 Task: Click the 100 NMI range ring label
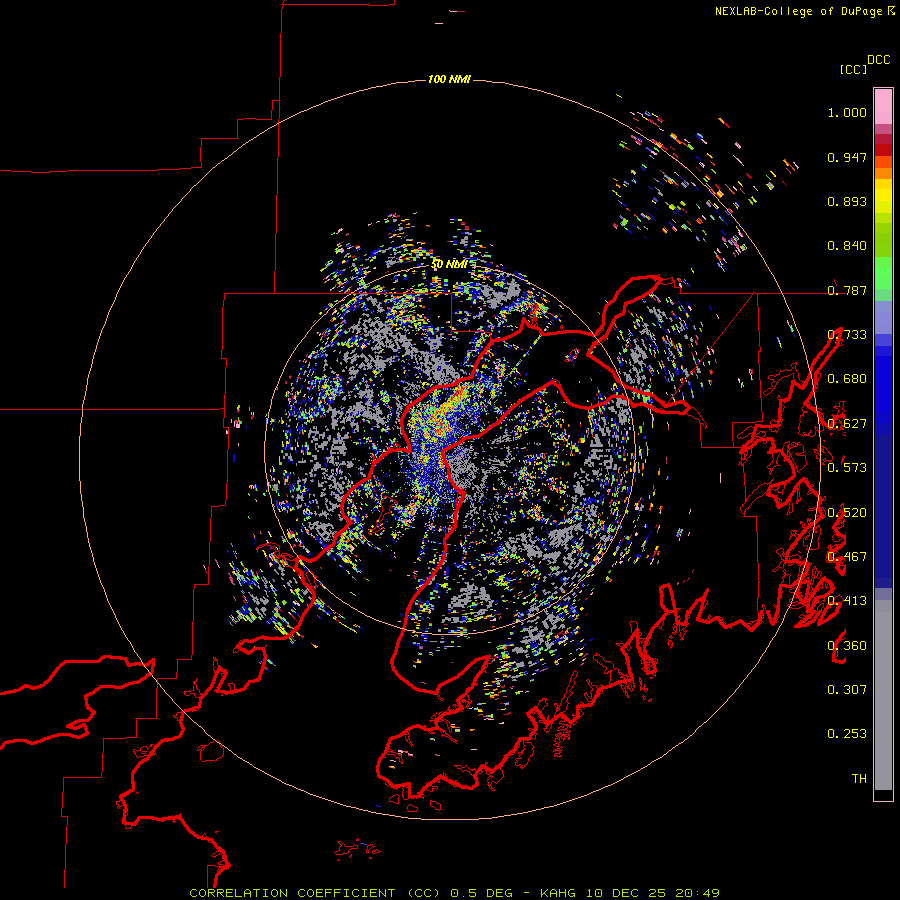[x=449, y=79]
